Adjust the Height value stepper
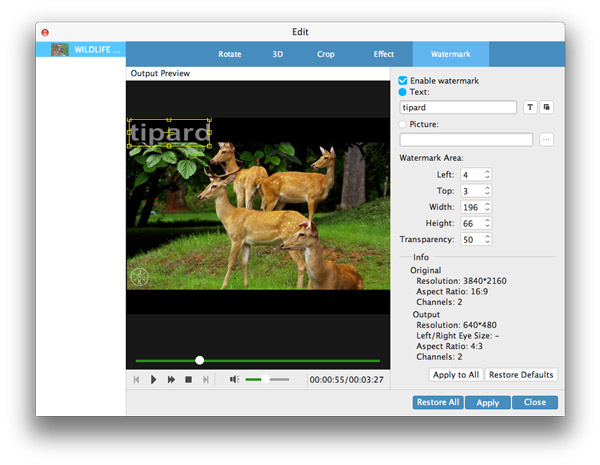Image resolution: width=600 pixels, height=465 pixels. [x=487, y=223]
